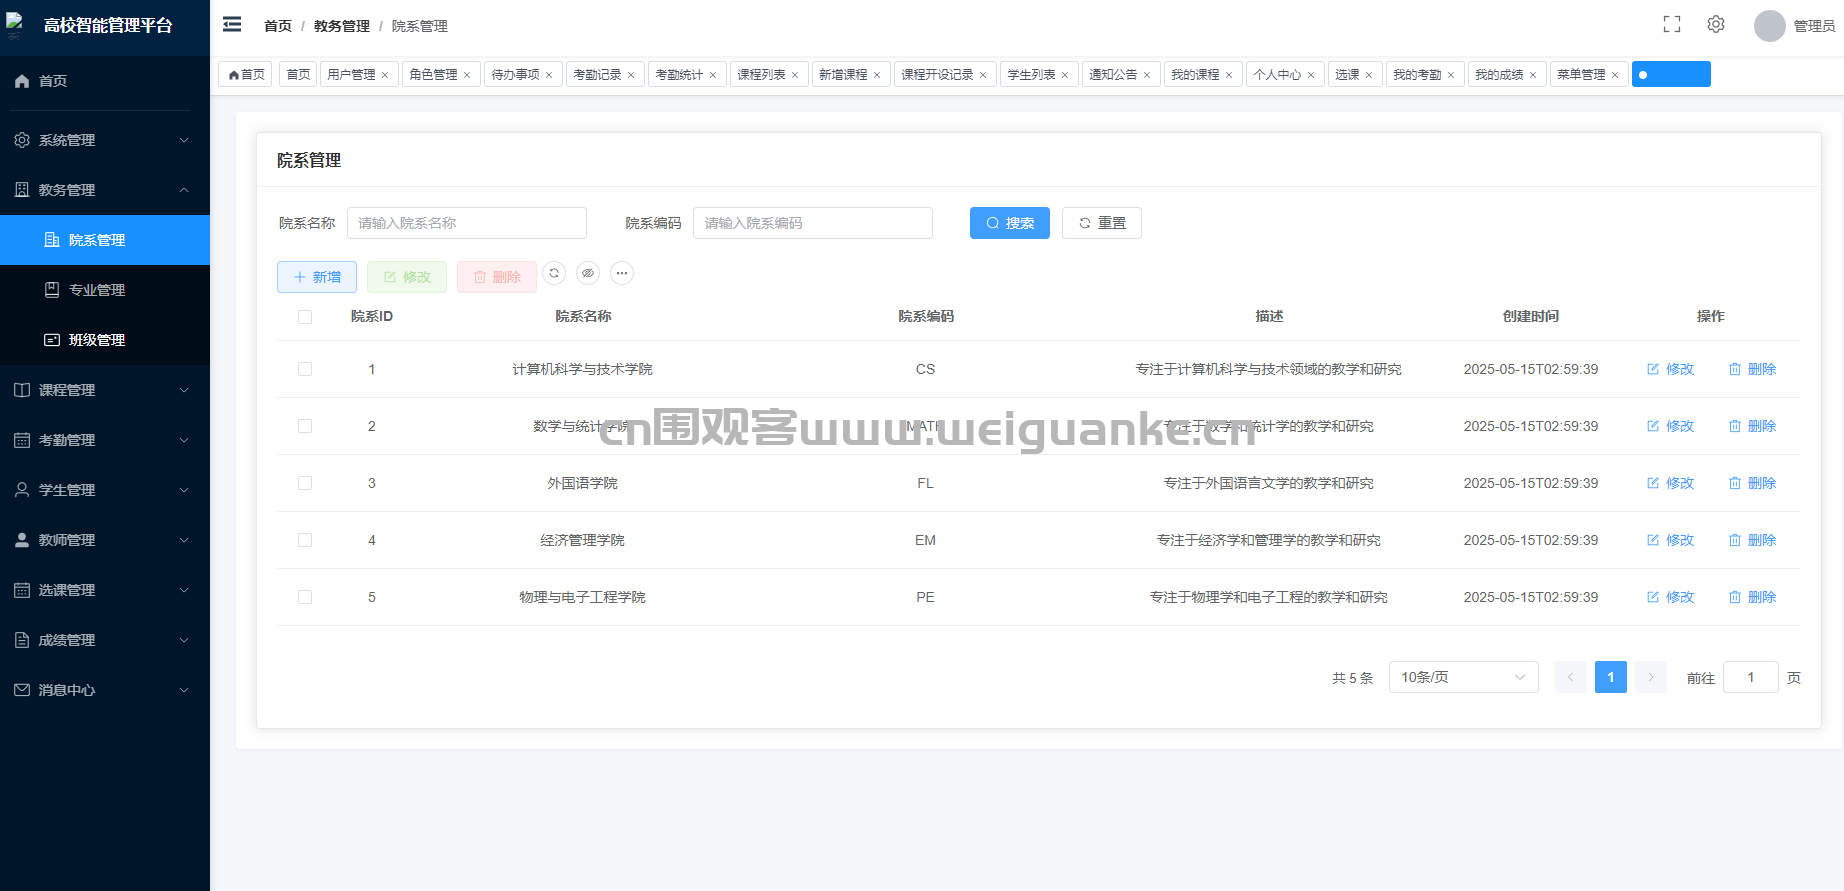Toggle fullscreen mode icon
The width and height of the screenshot is (1844, 891).
[x=1671, y=25]
